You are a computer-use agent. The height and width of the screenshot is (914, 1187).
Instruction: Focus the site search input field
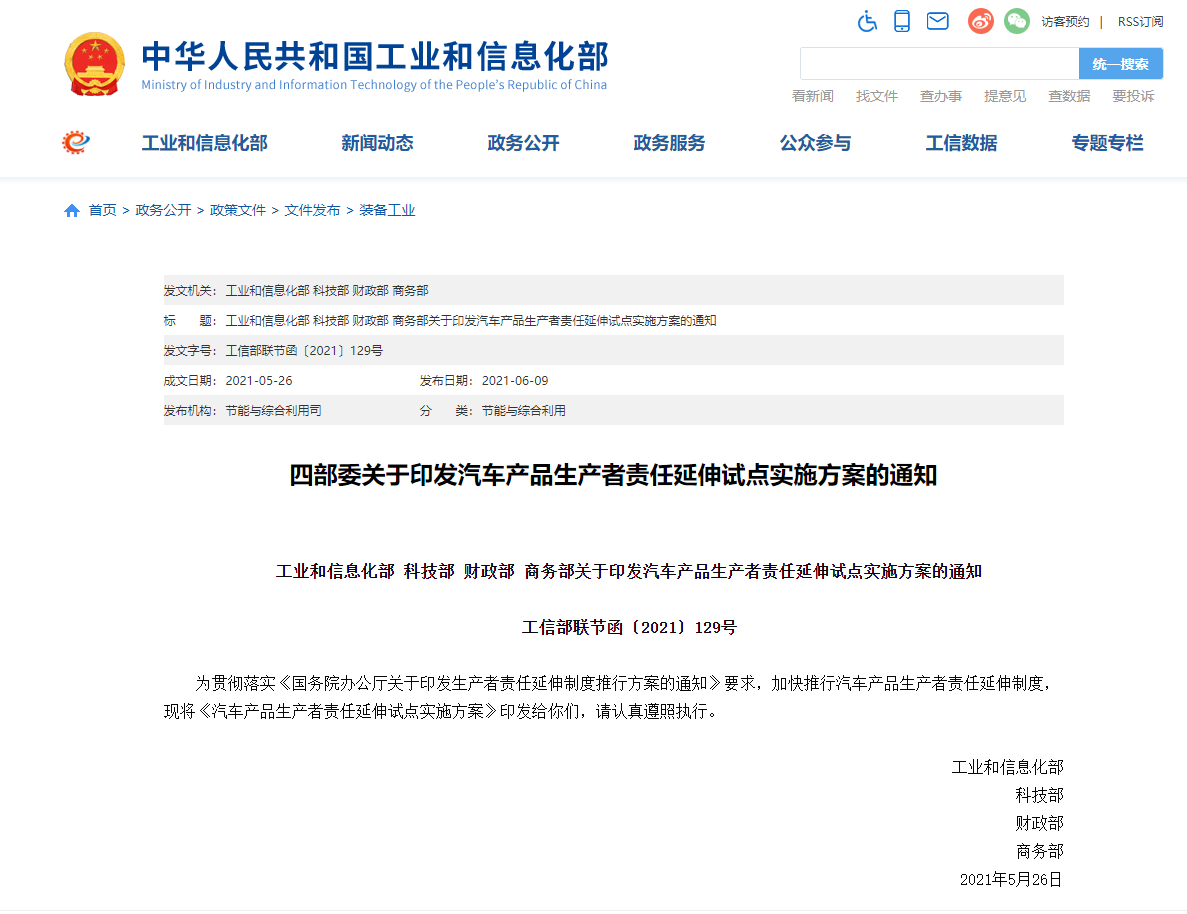tap(939, 64)
